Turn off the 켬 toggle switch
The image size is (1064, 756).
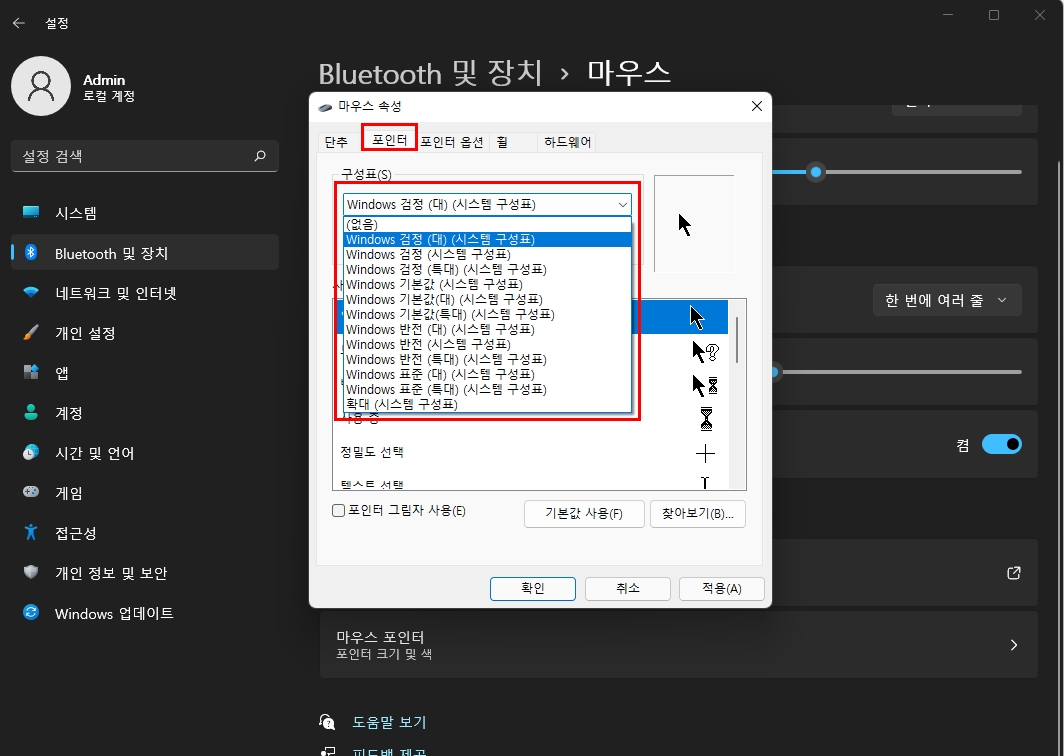tap(1002, 445)
